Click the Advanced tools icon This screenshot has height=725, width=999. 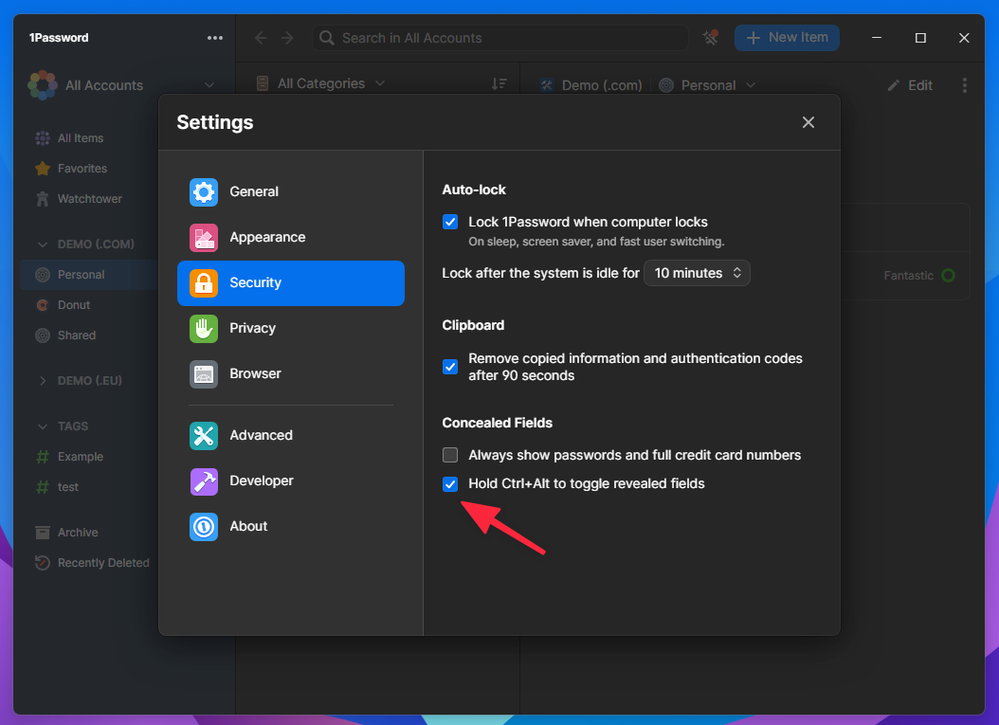click(x=204, y=435)
